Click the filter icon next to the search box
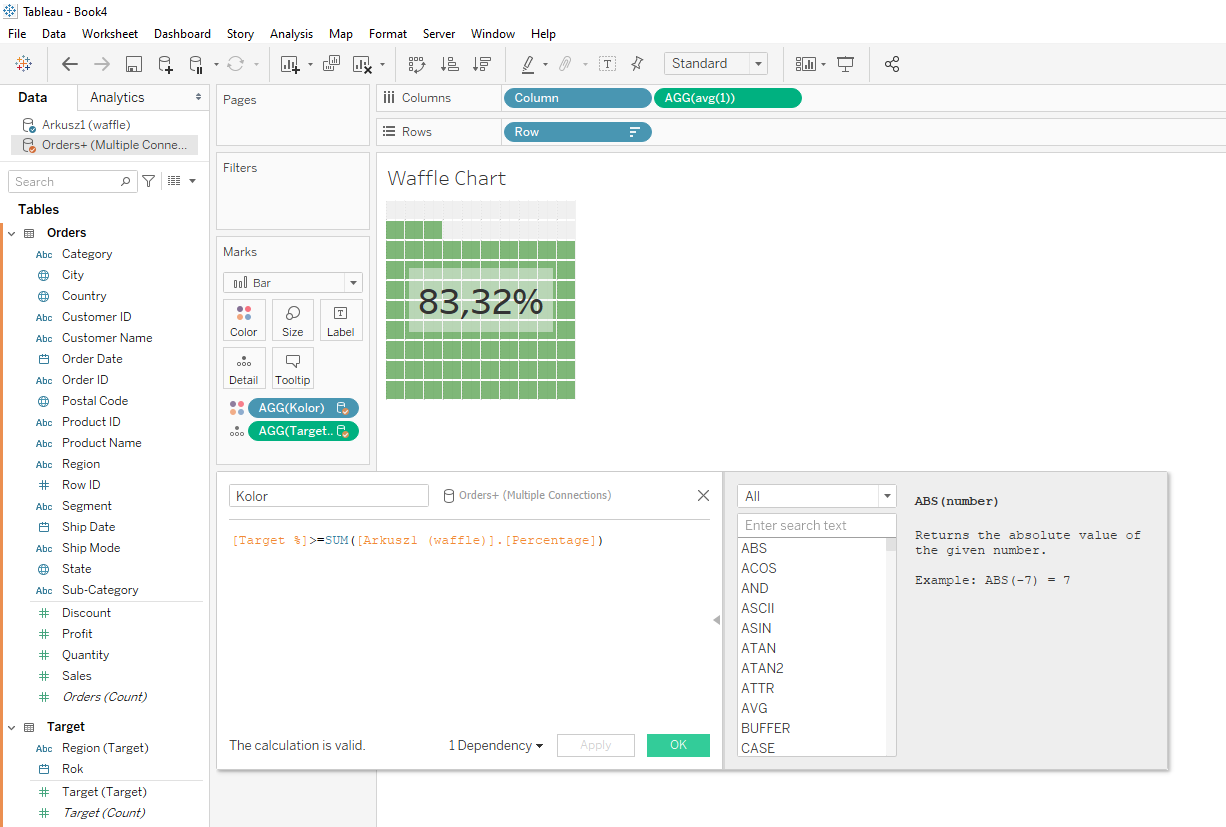Viewport: 1226px width, 827px height. pos(149,181)
